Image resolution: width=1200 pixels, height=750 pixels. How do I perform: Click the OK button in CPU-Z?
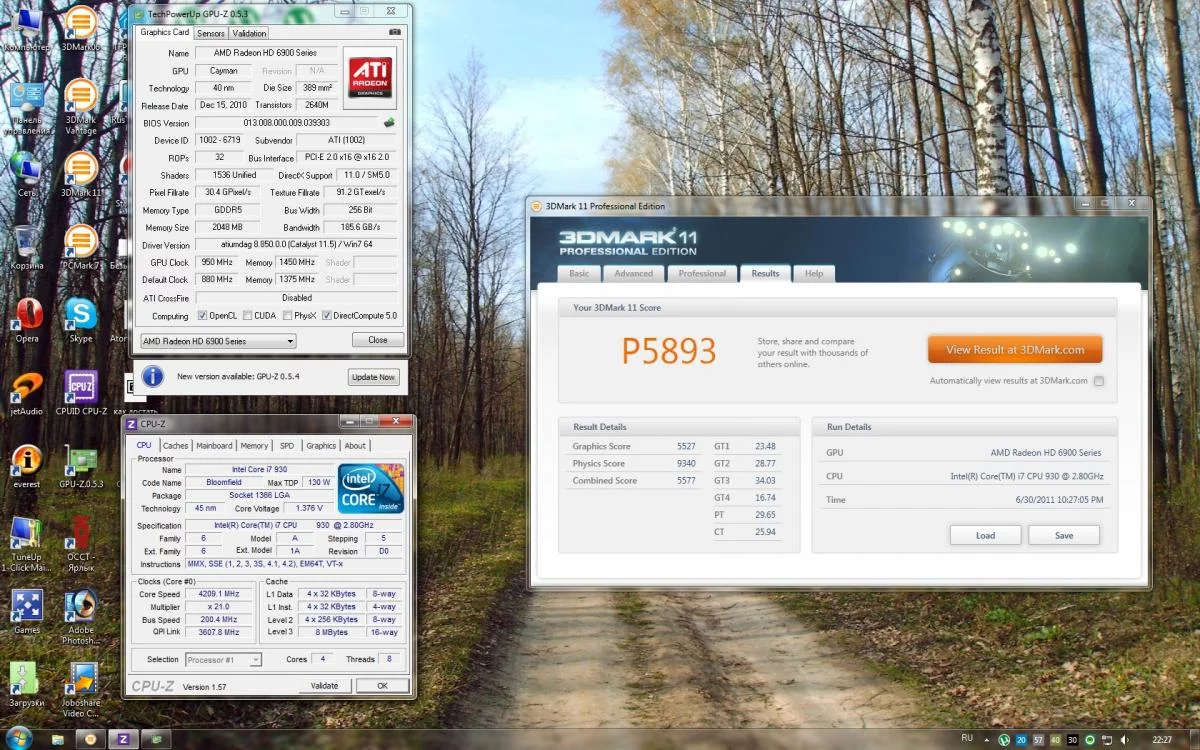[381, 686]
